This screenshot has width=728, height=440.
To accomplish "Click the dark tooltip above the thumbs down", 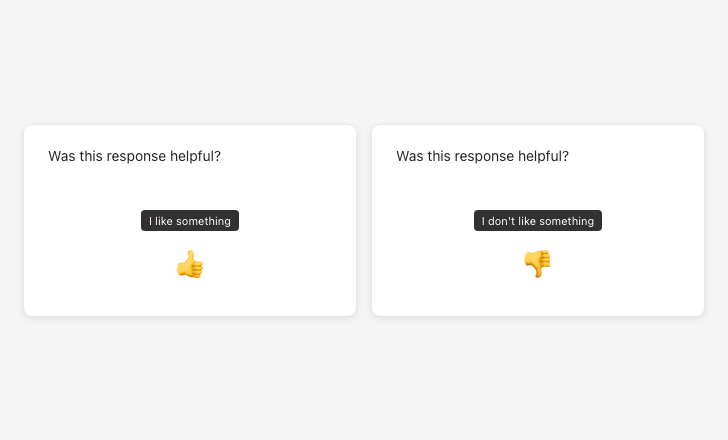I will click(x=538, y=221).
